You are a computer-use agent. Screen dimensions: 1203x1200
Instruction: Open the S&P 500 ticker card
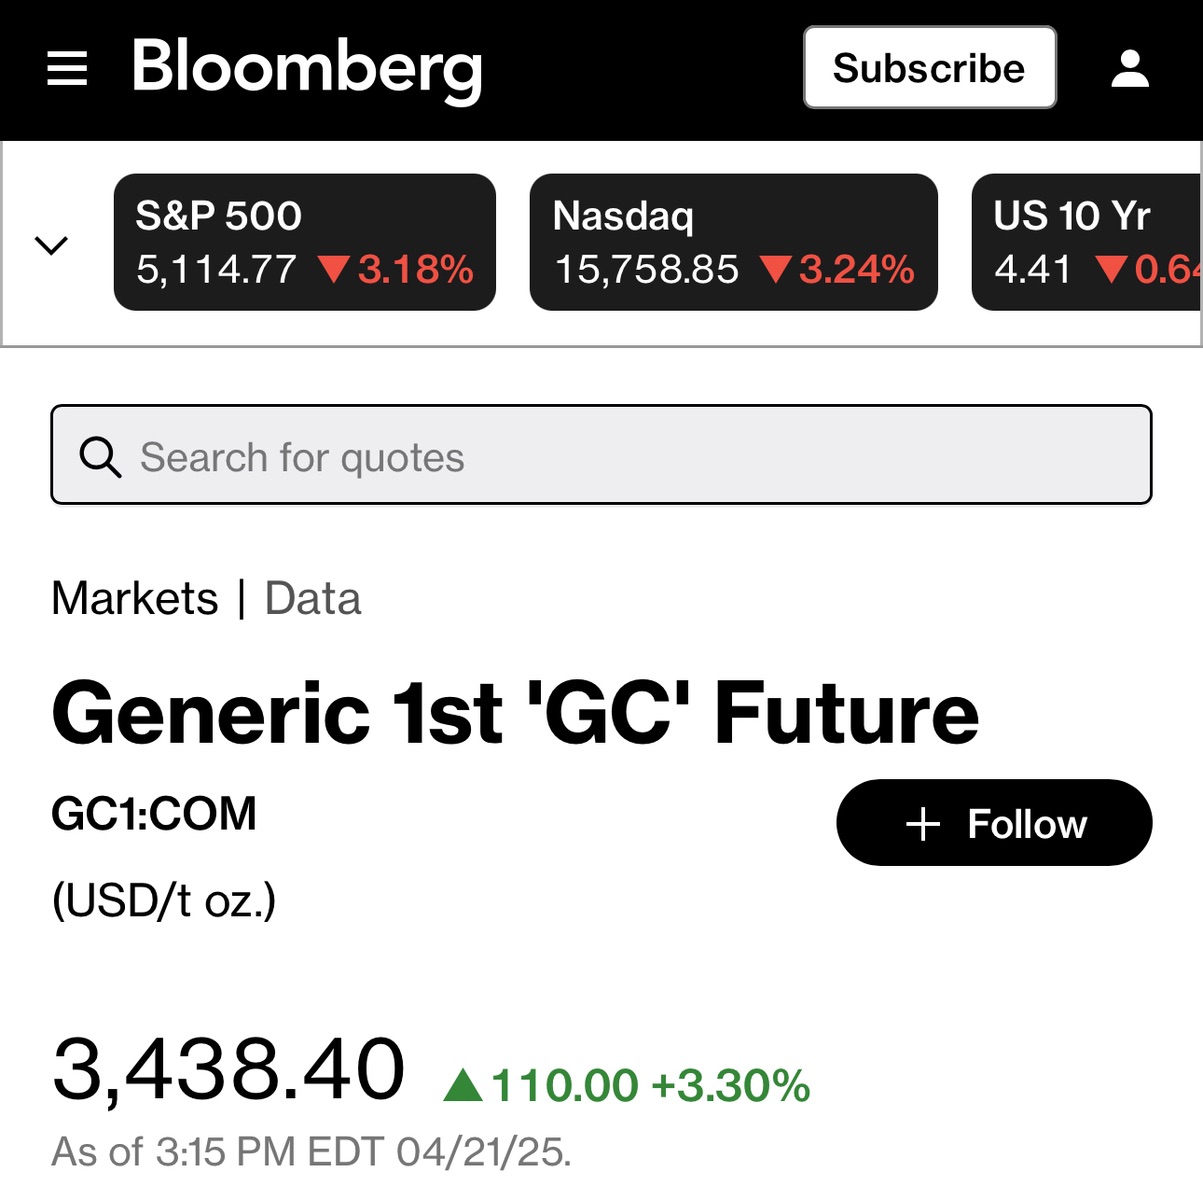coord(304,242)
